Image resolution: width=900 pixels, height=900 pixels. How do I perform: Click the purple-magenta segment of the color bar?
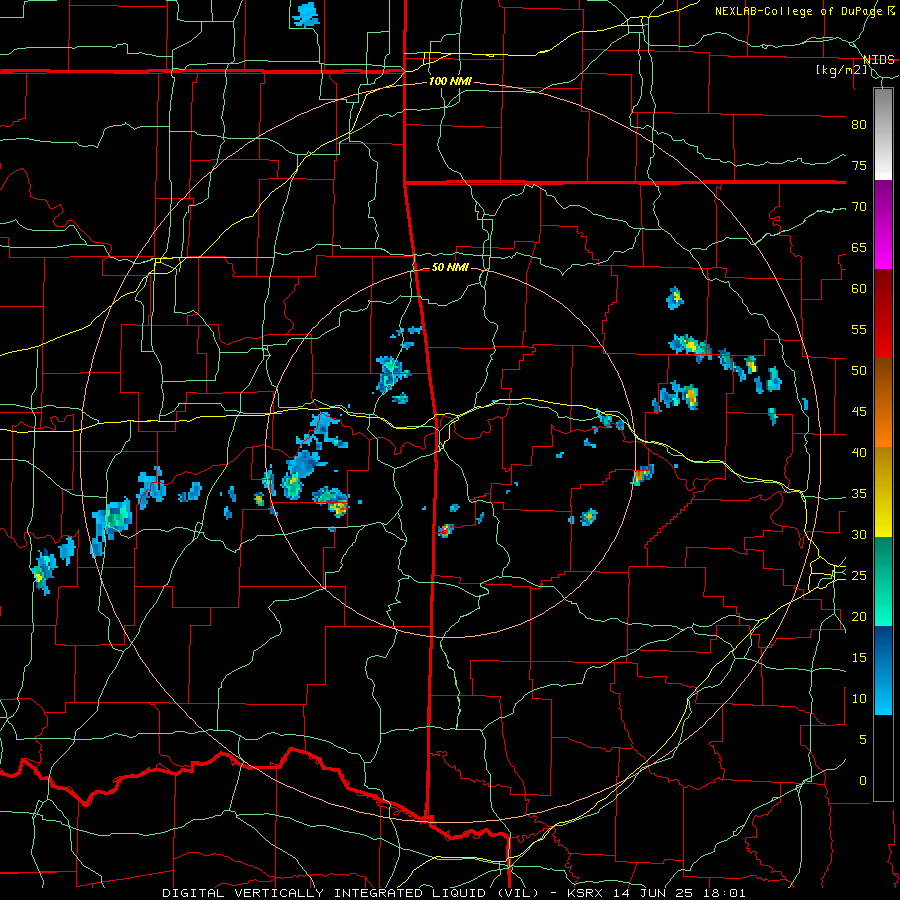(x=883, y=225)
